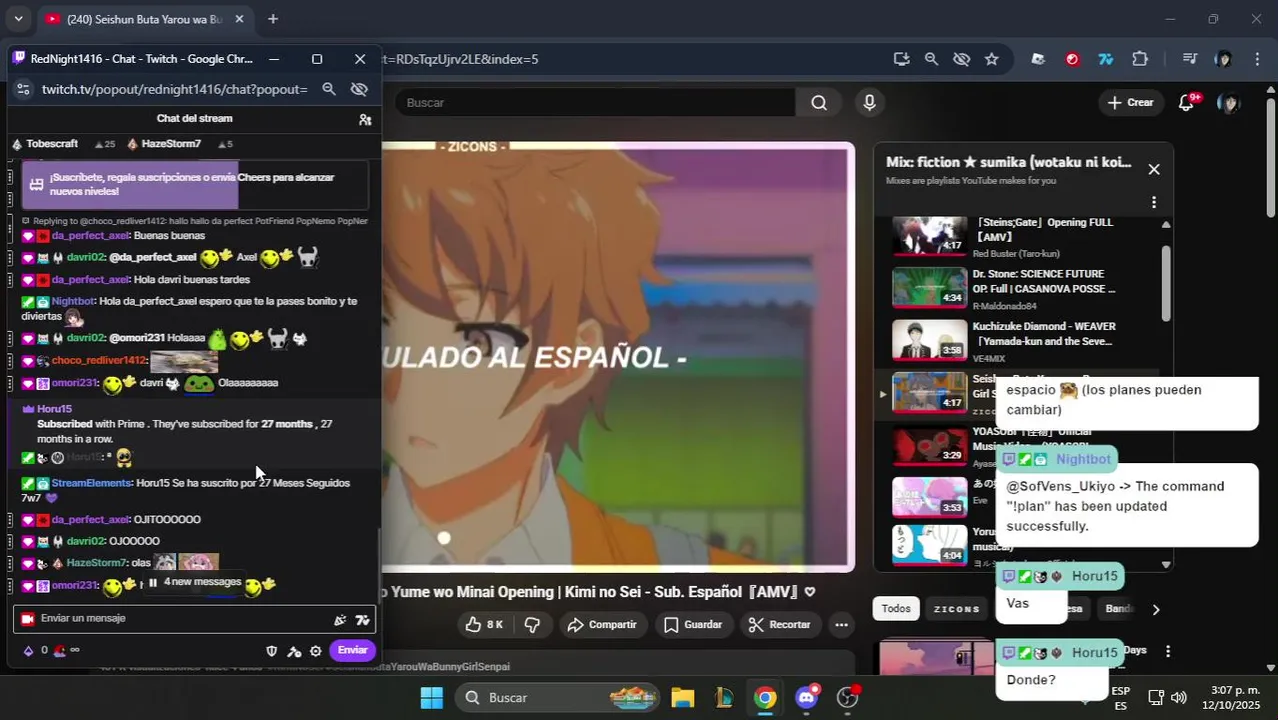Click the Chrome extensions puzzle icon

point(1140,59)
